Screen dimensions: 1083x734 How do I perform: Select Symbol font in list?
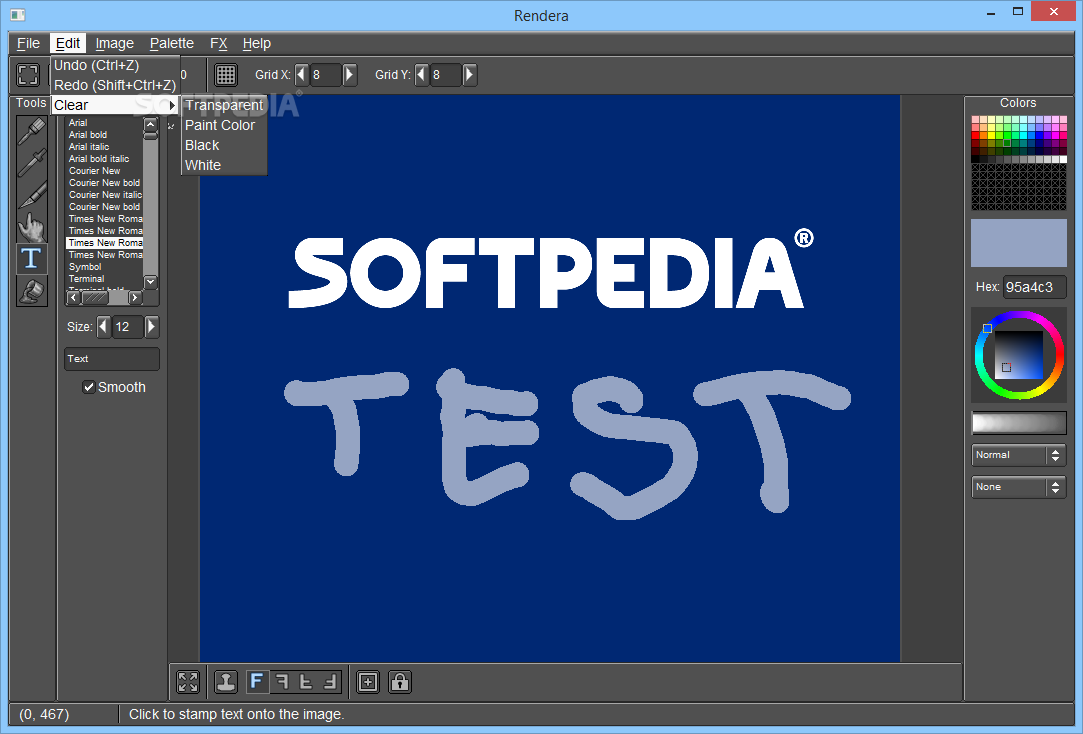coord(104,267)
